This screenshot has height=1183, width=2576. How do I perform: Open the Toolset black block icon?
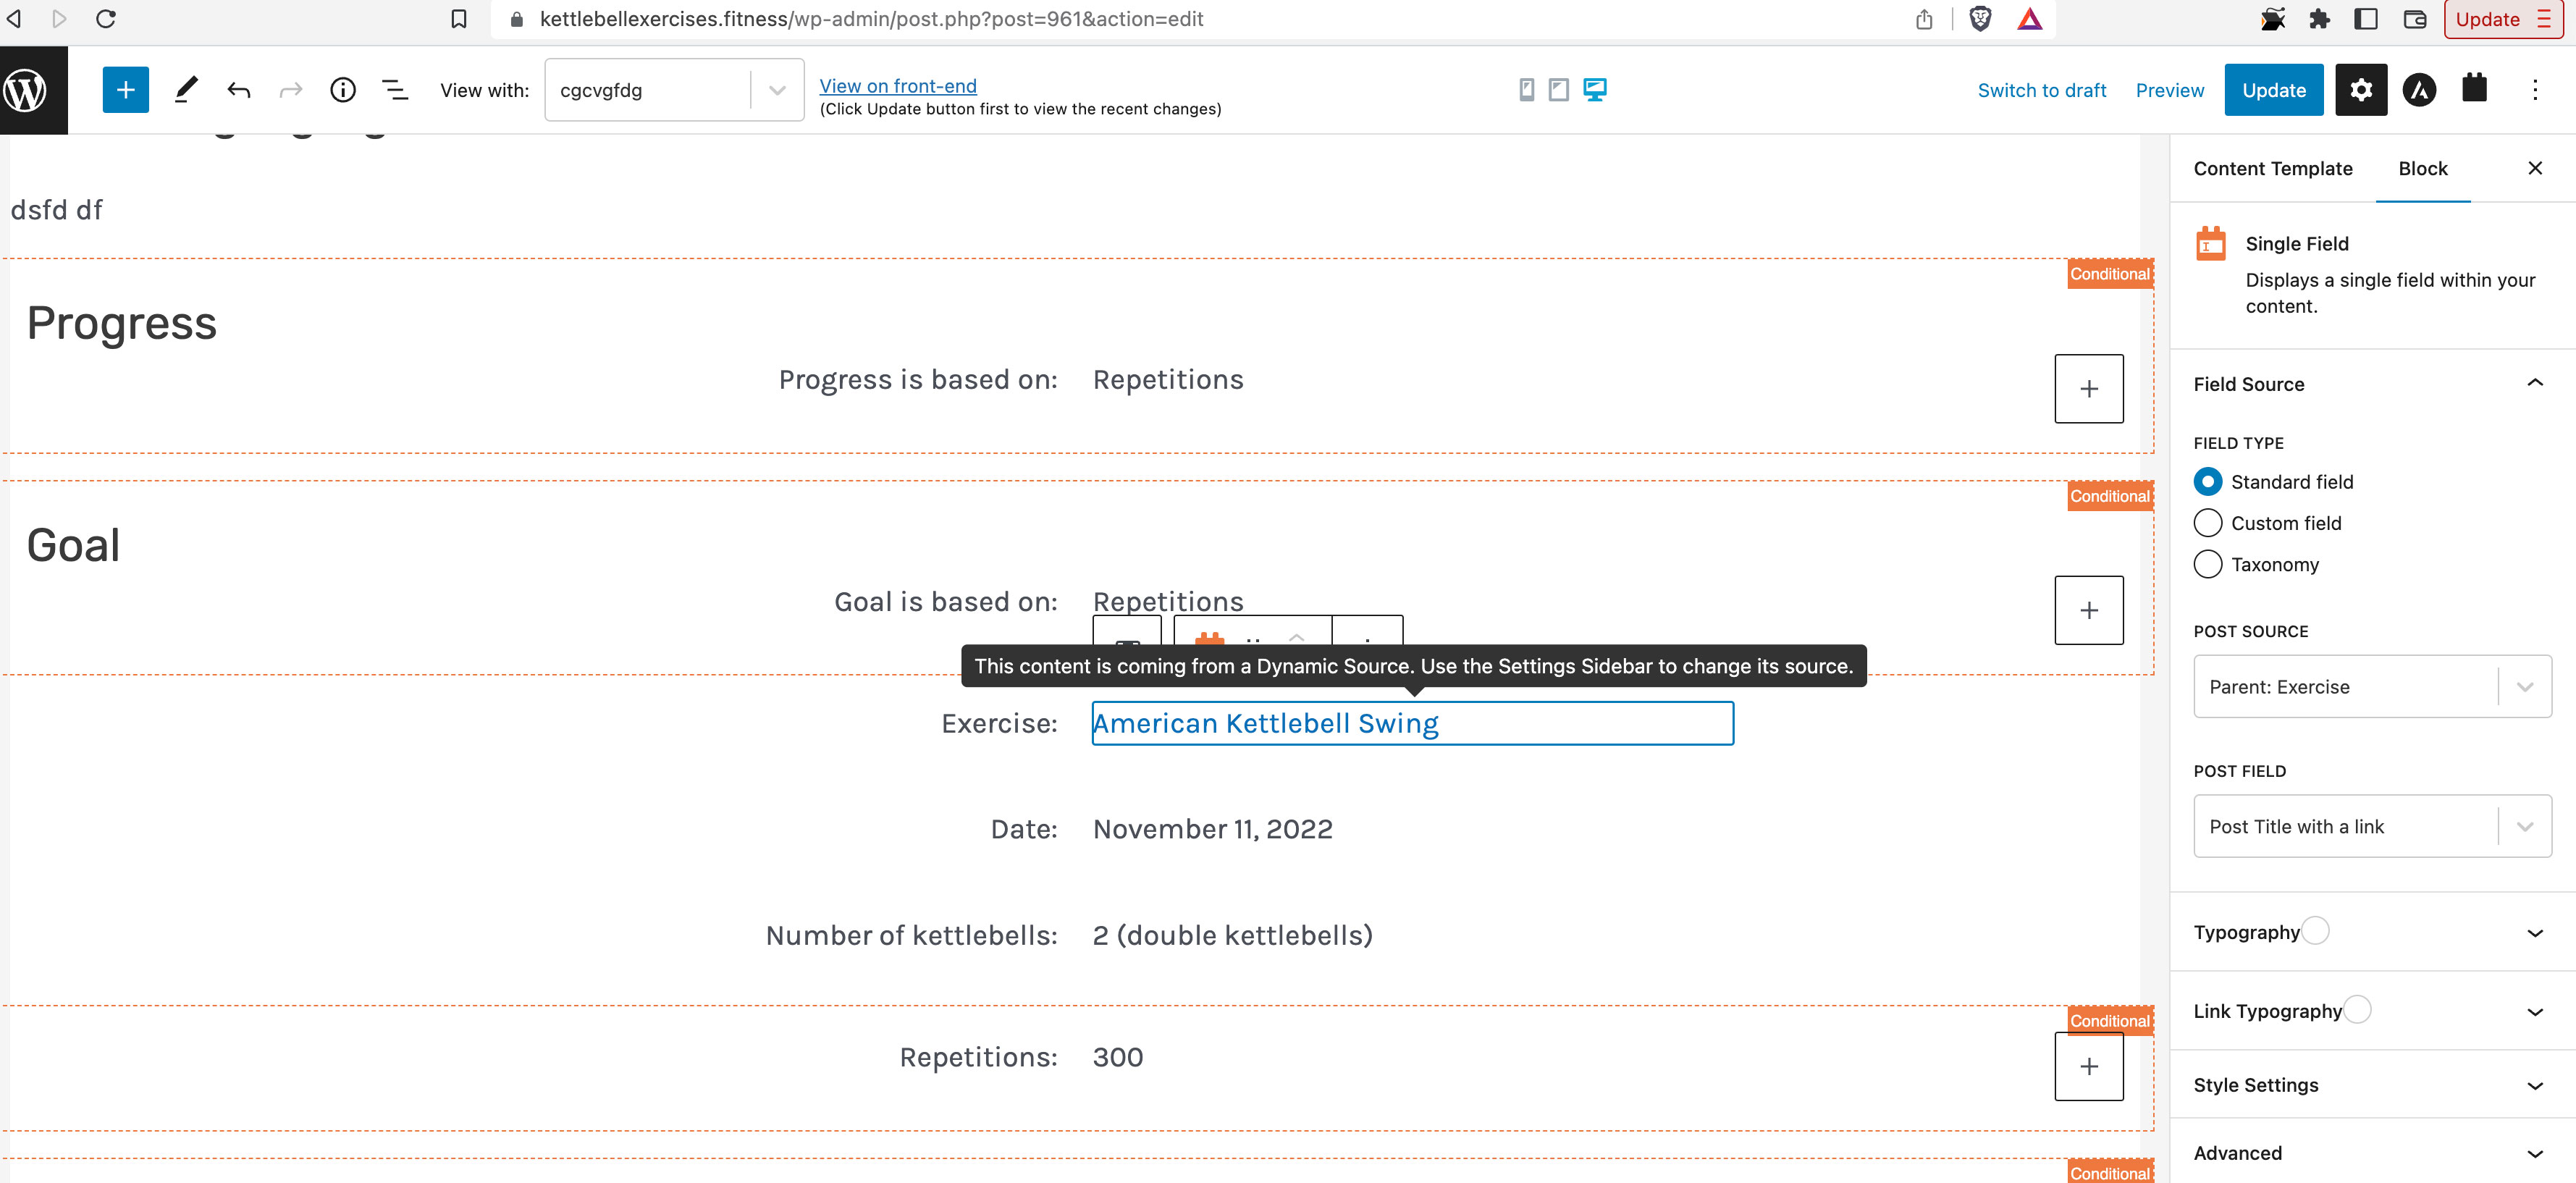(2474, 88)
